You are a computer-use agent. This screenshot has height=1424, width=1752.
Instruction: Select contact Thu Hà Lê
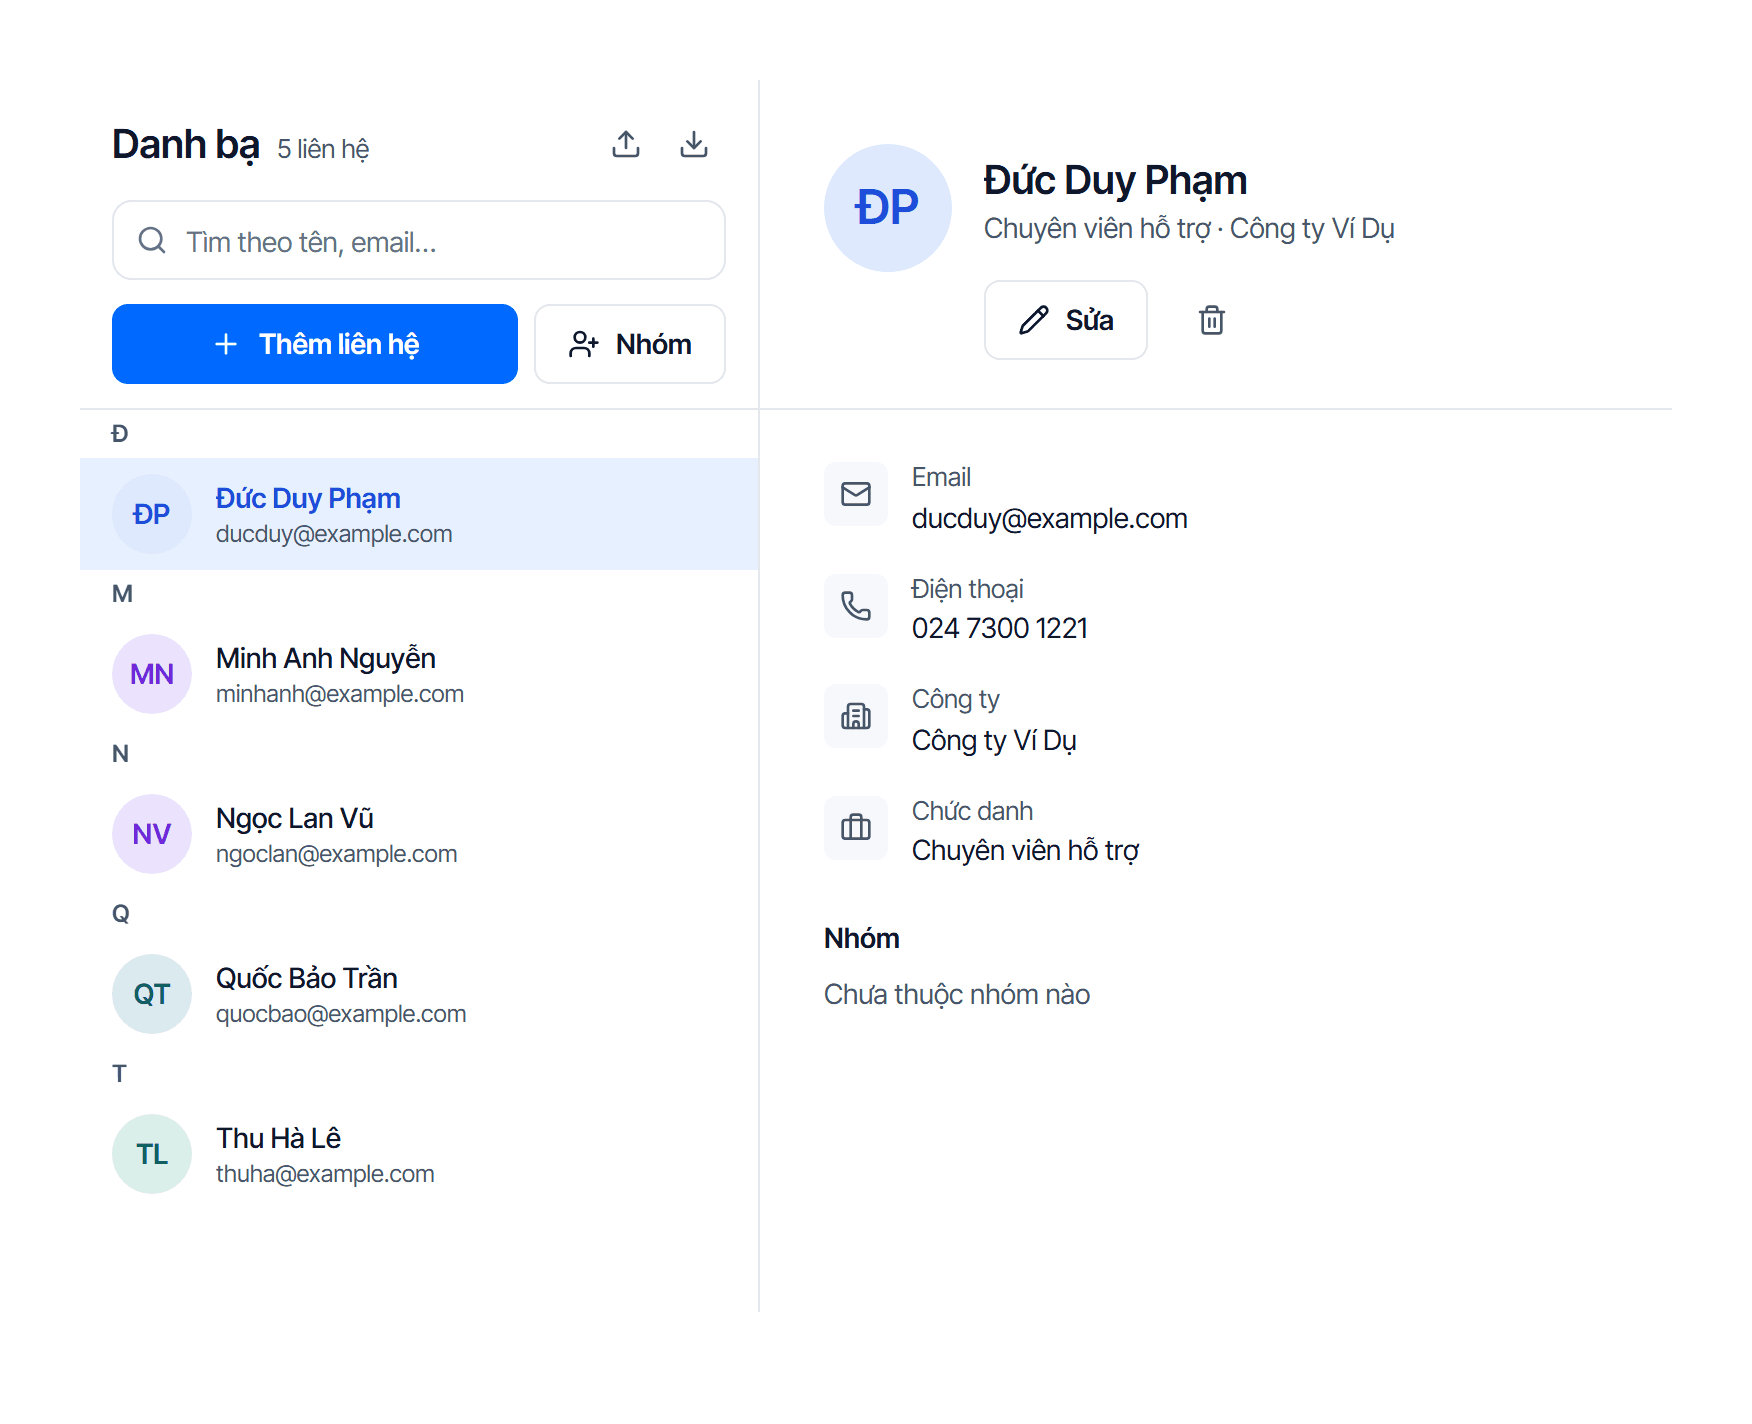coord(419,1154)
